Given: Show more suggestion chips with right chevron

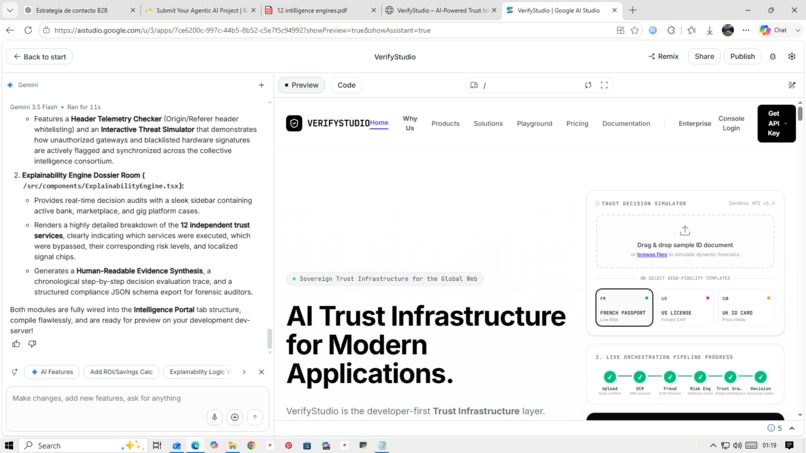Looking at the screenshot, I should point(244,372).
